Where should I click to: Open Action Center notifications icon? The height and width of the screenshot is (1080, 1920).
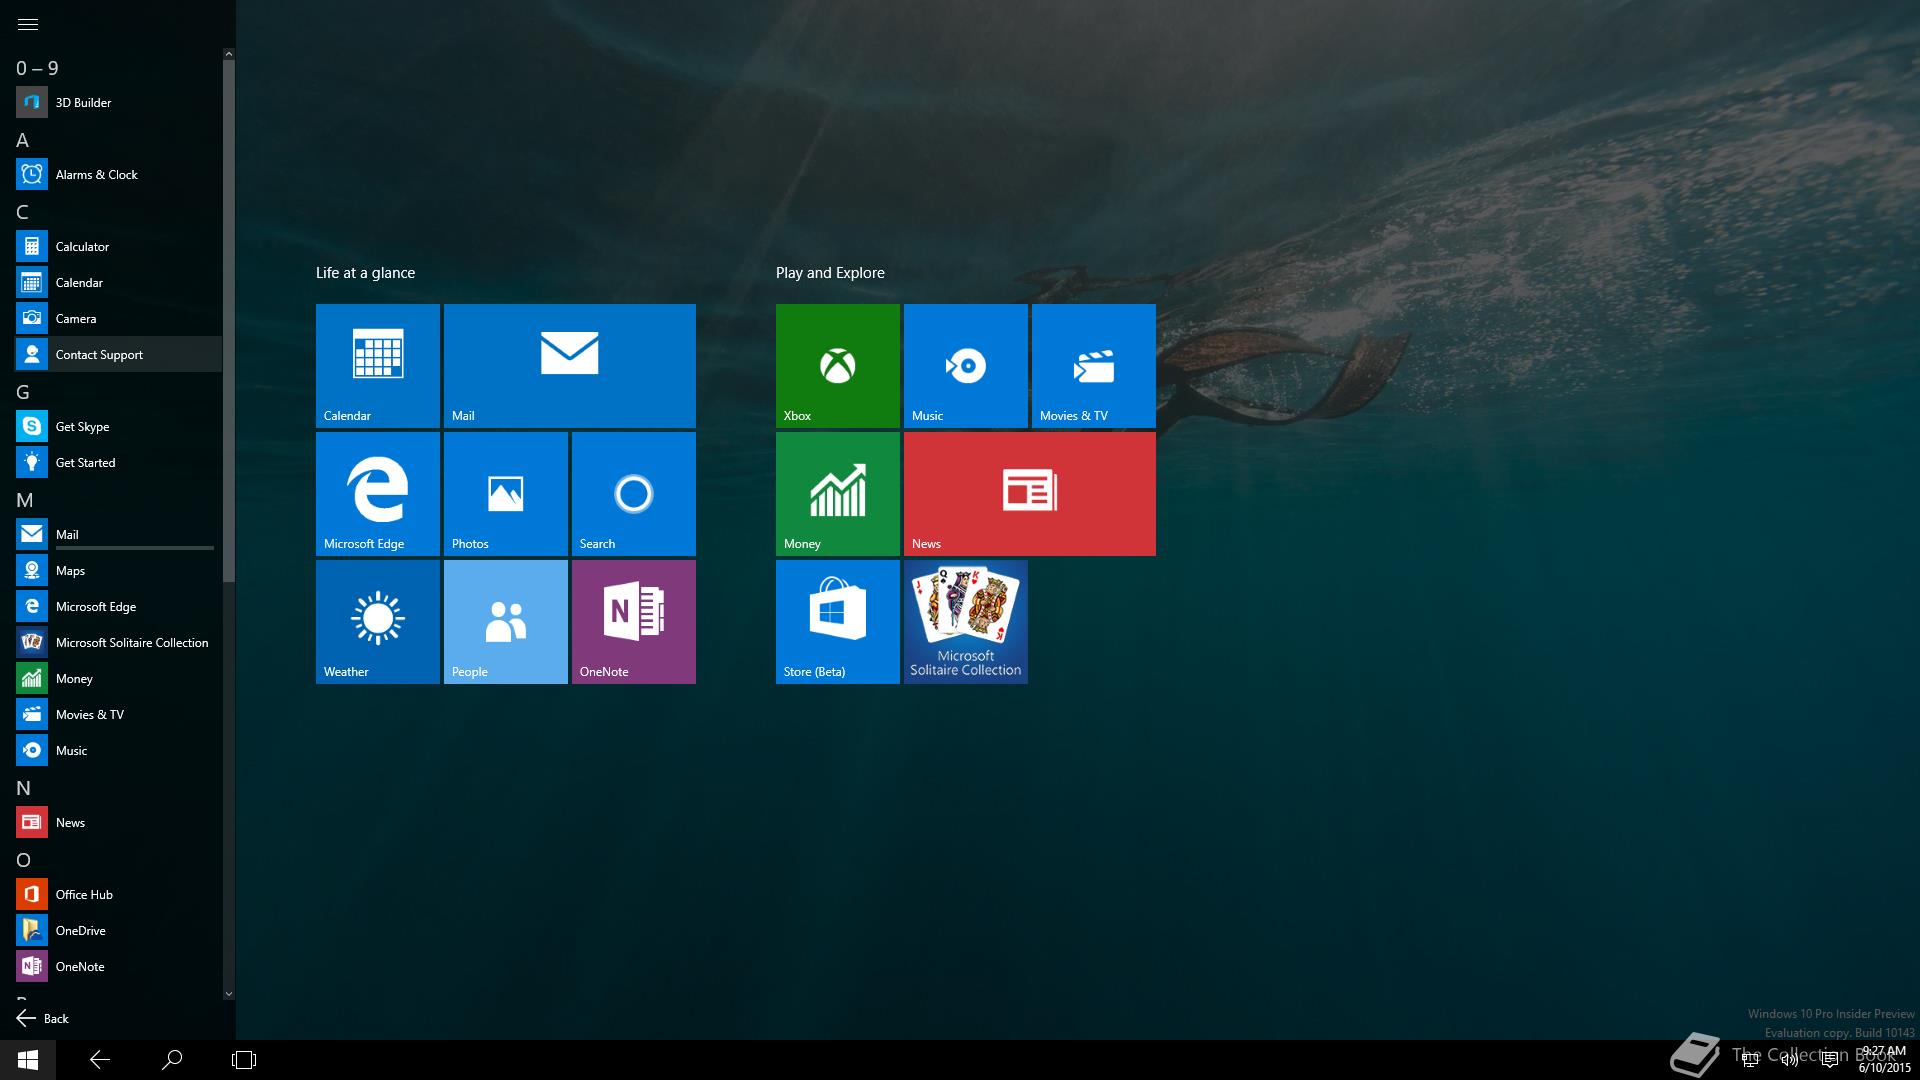(1830, 1060)
